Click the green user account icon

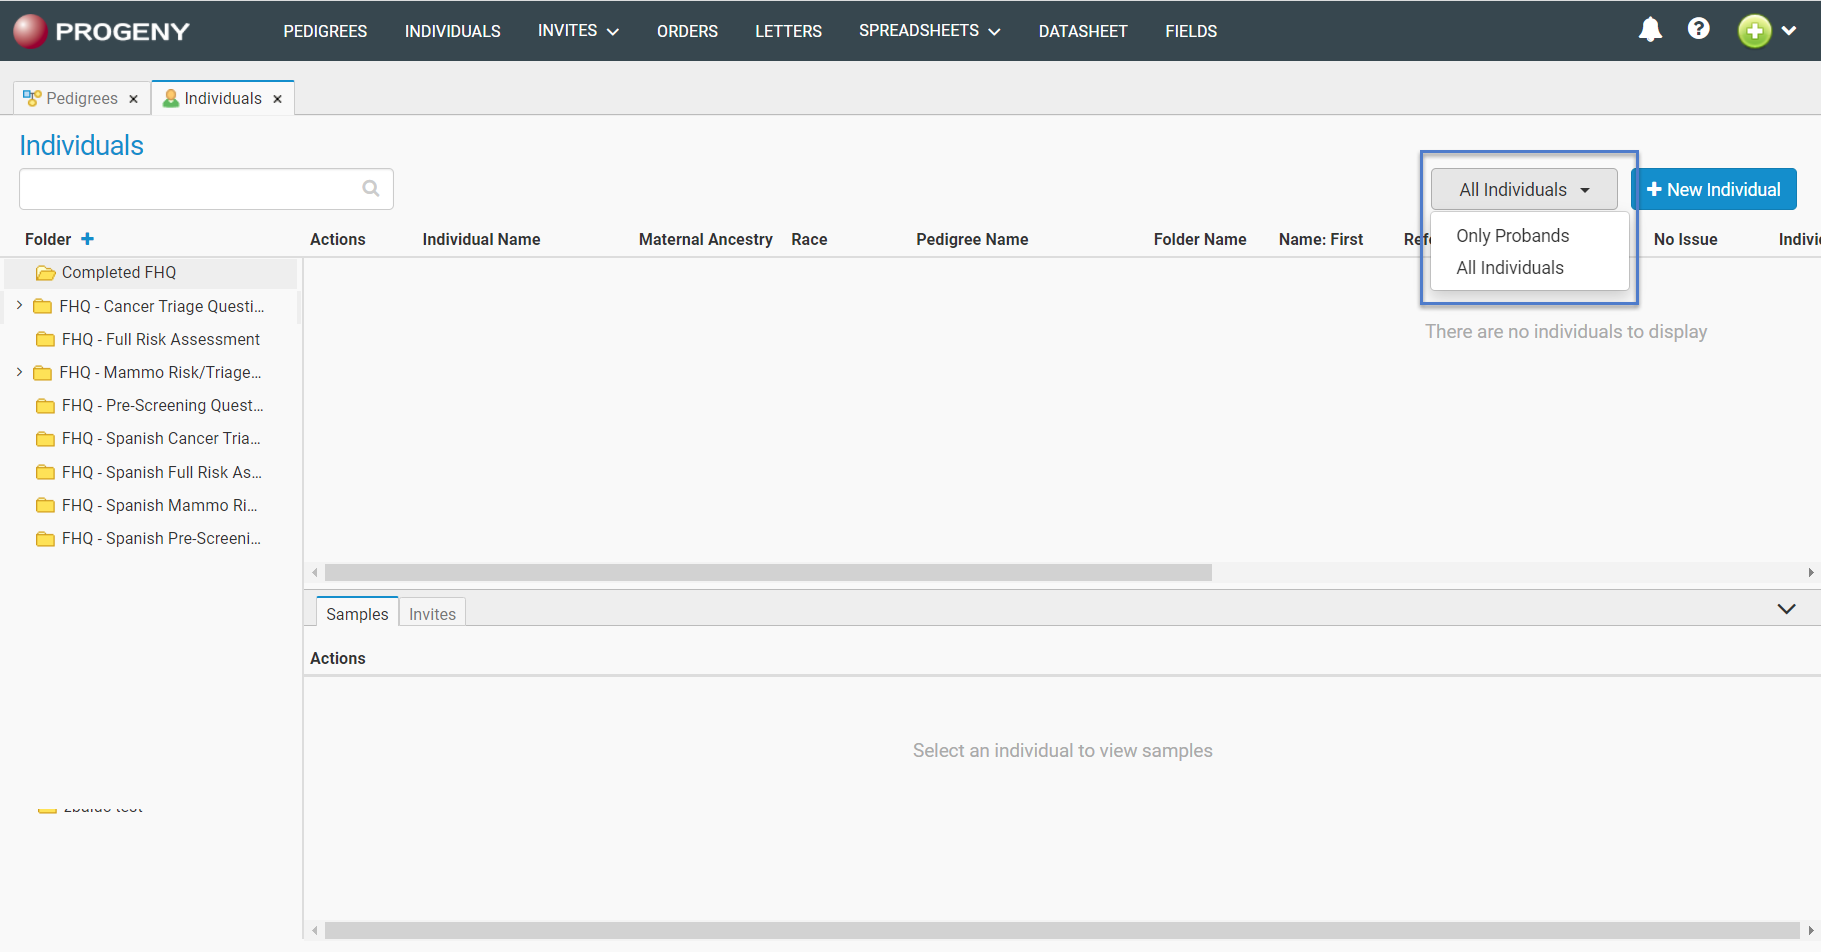1754,31
